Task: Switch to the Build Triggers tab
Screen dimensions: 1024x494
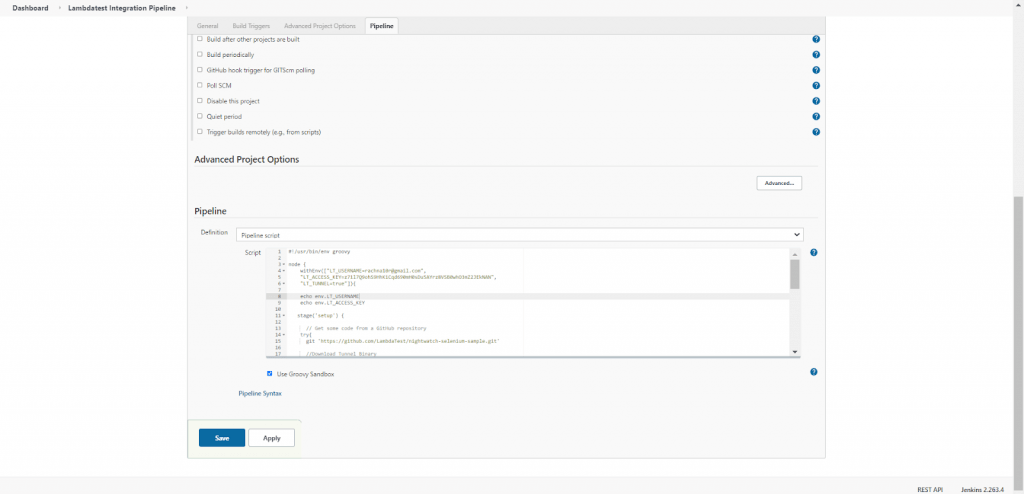Action: [251, 25]
